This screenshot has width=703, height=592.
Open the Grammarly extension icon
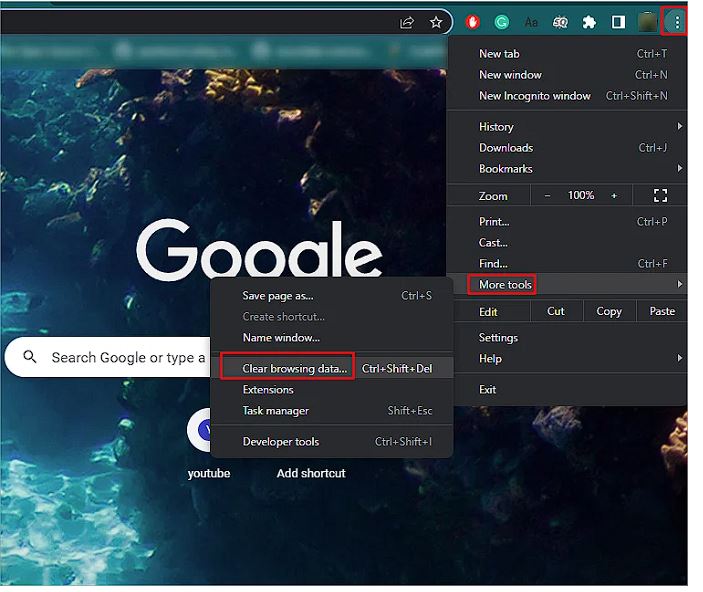502,22
